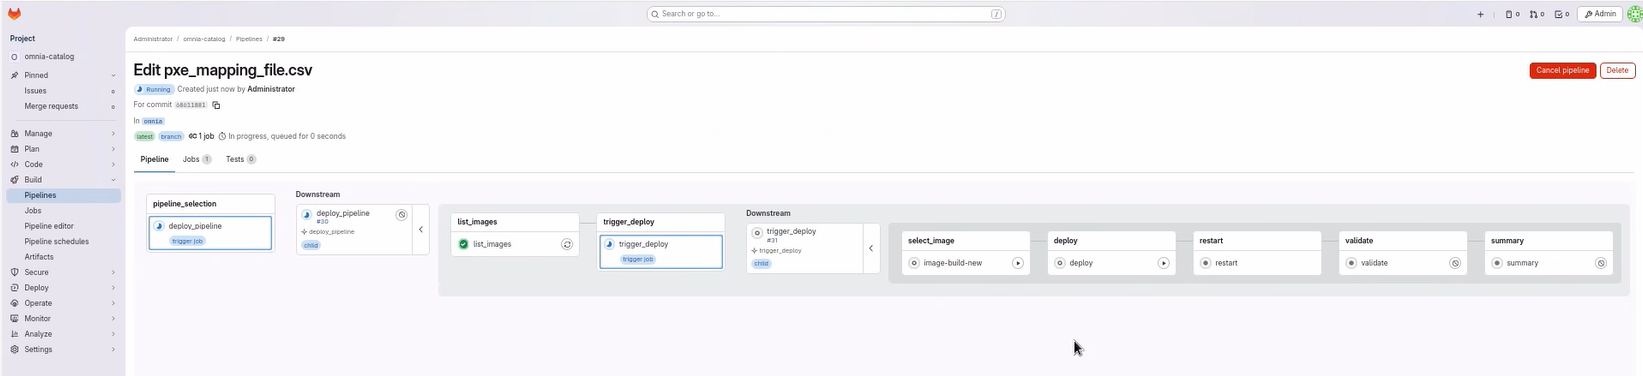Collapse the trigger_deploy #31 downstream pipeline arrow
Viewport: 1643px width, 376px height.
point(871,248)
